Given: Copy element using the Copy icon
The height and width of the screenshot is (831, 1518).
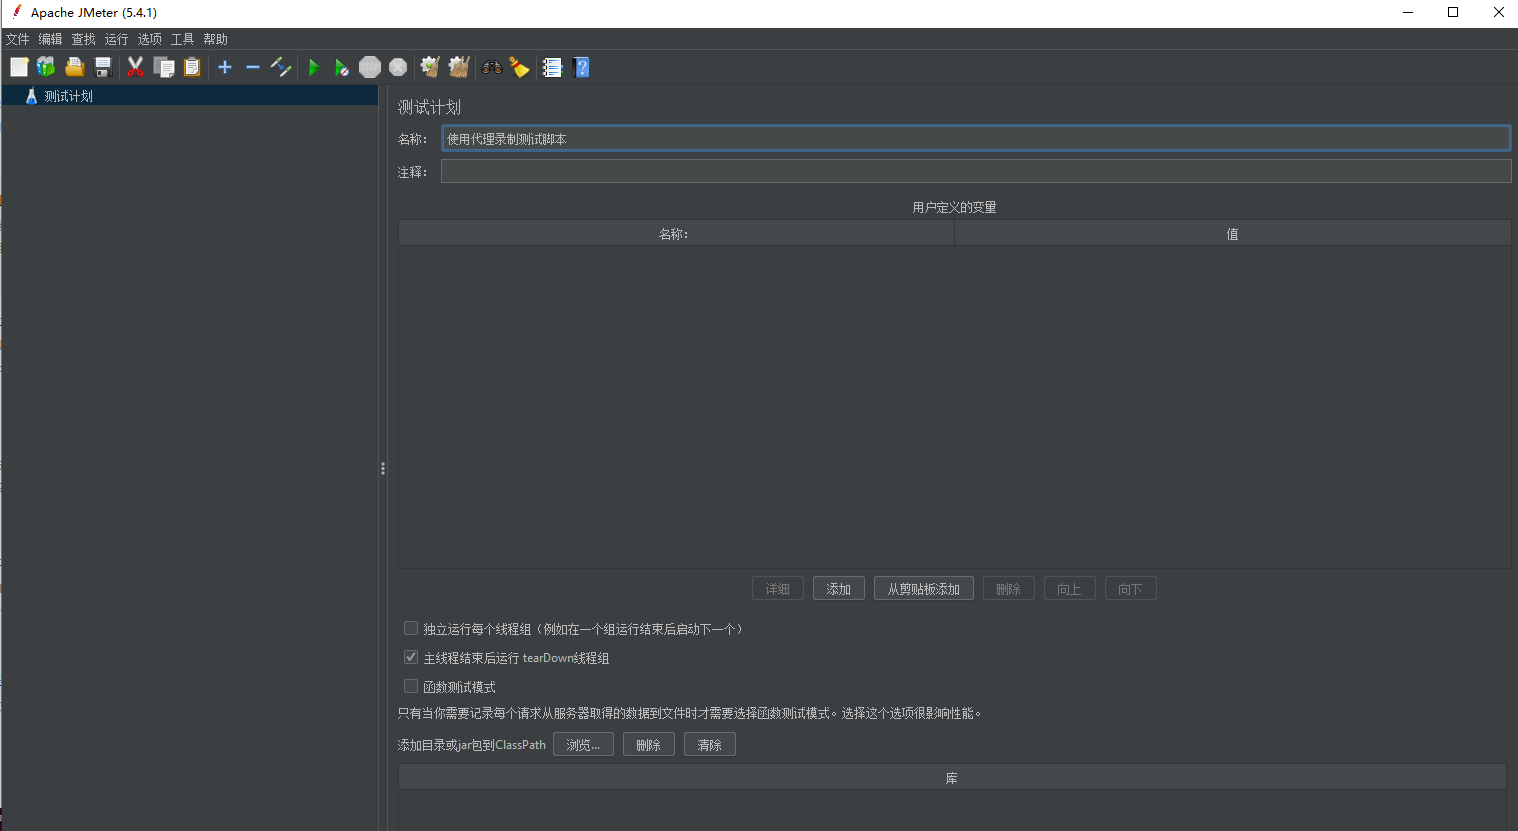Looking at the screenshot, I should (164, 67).
